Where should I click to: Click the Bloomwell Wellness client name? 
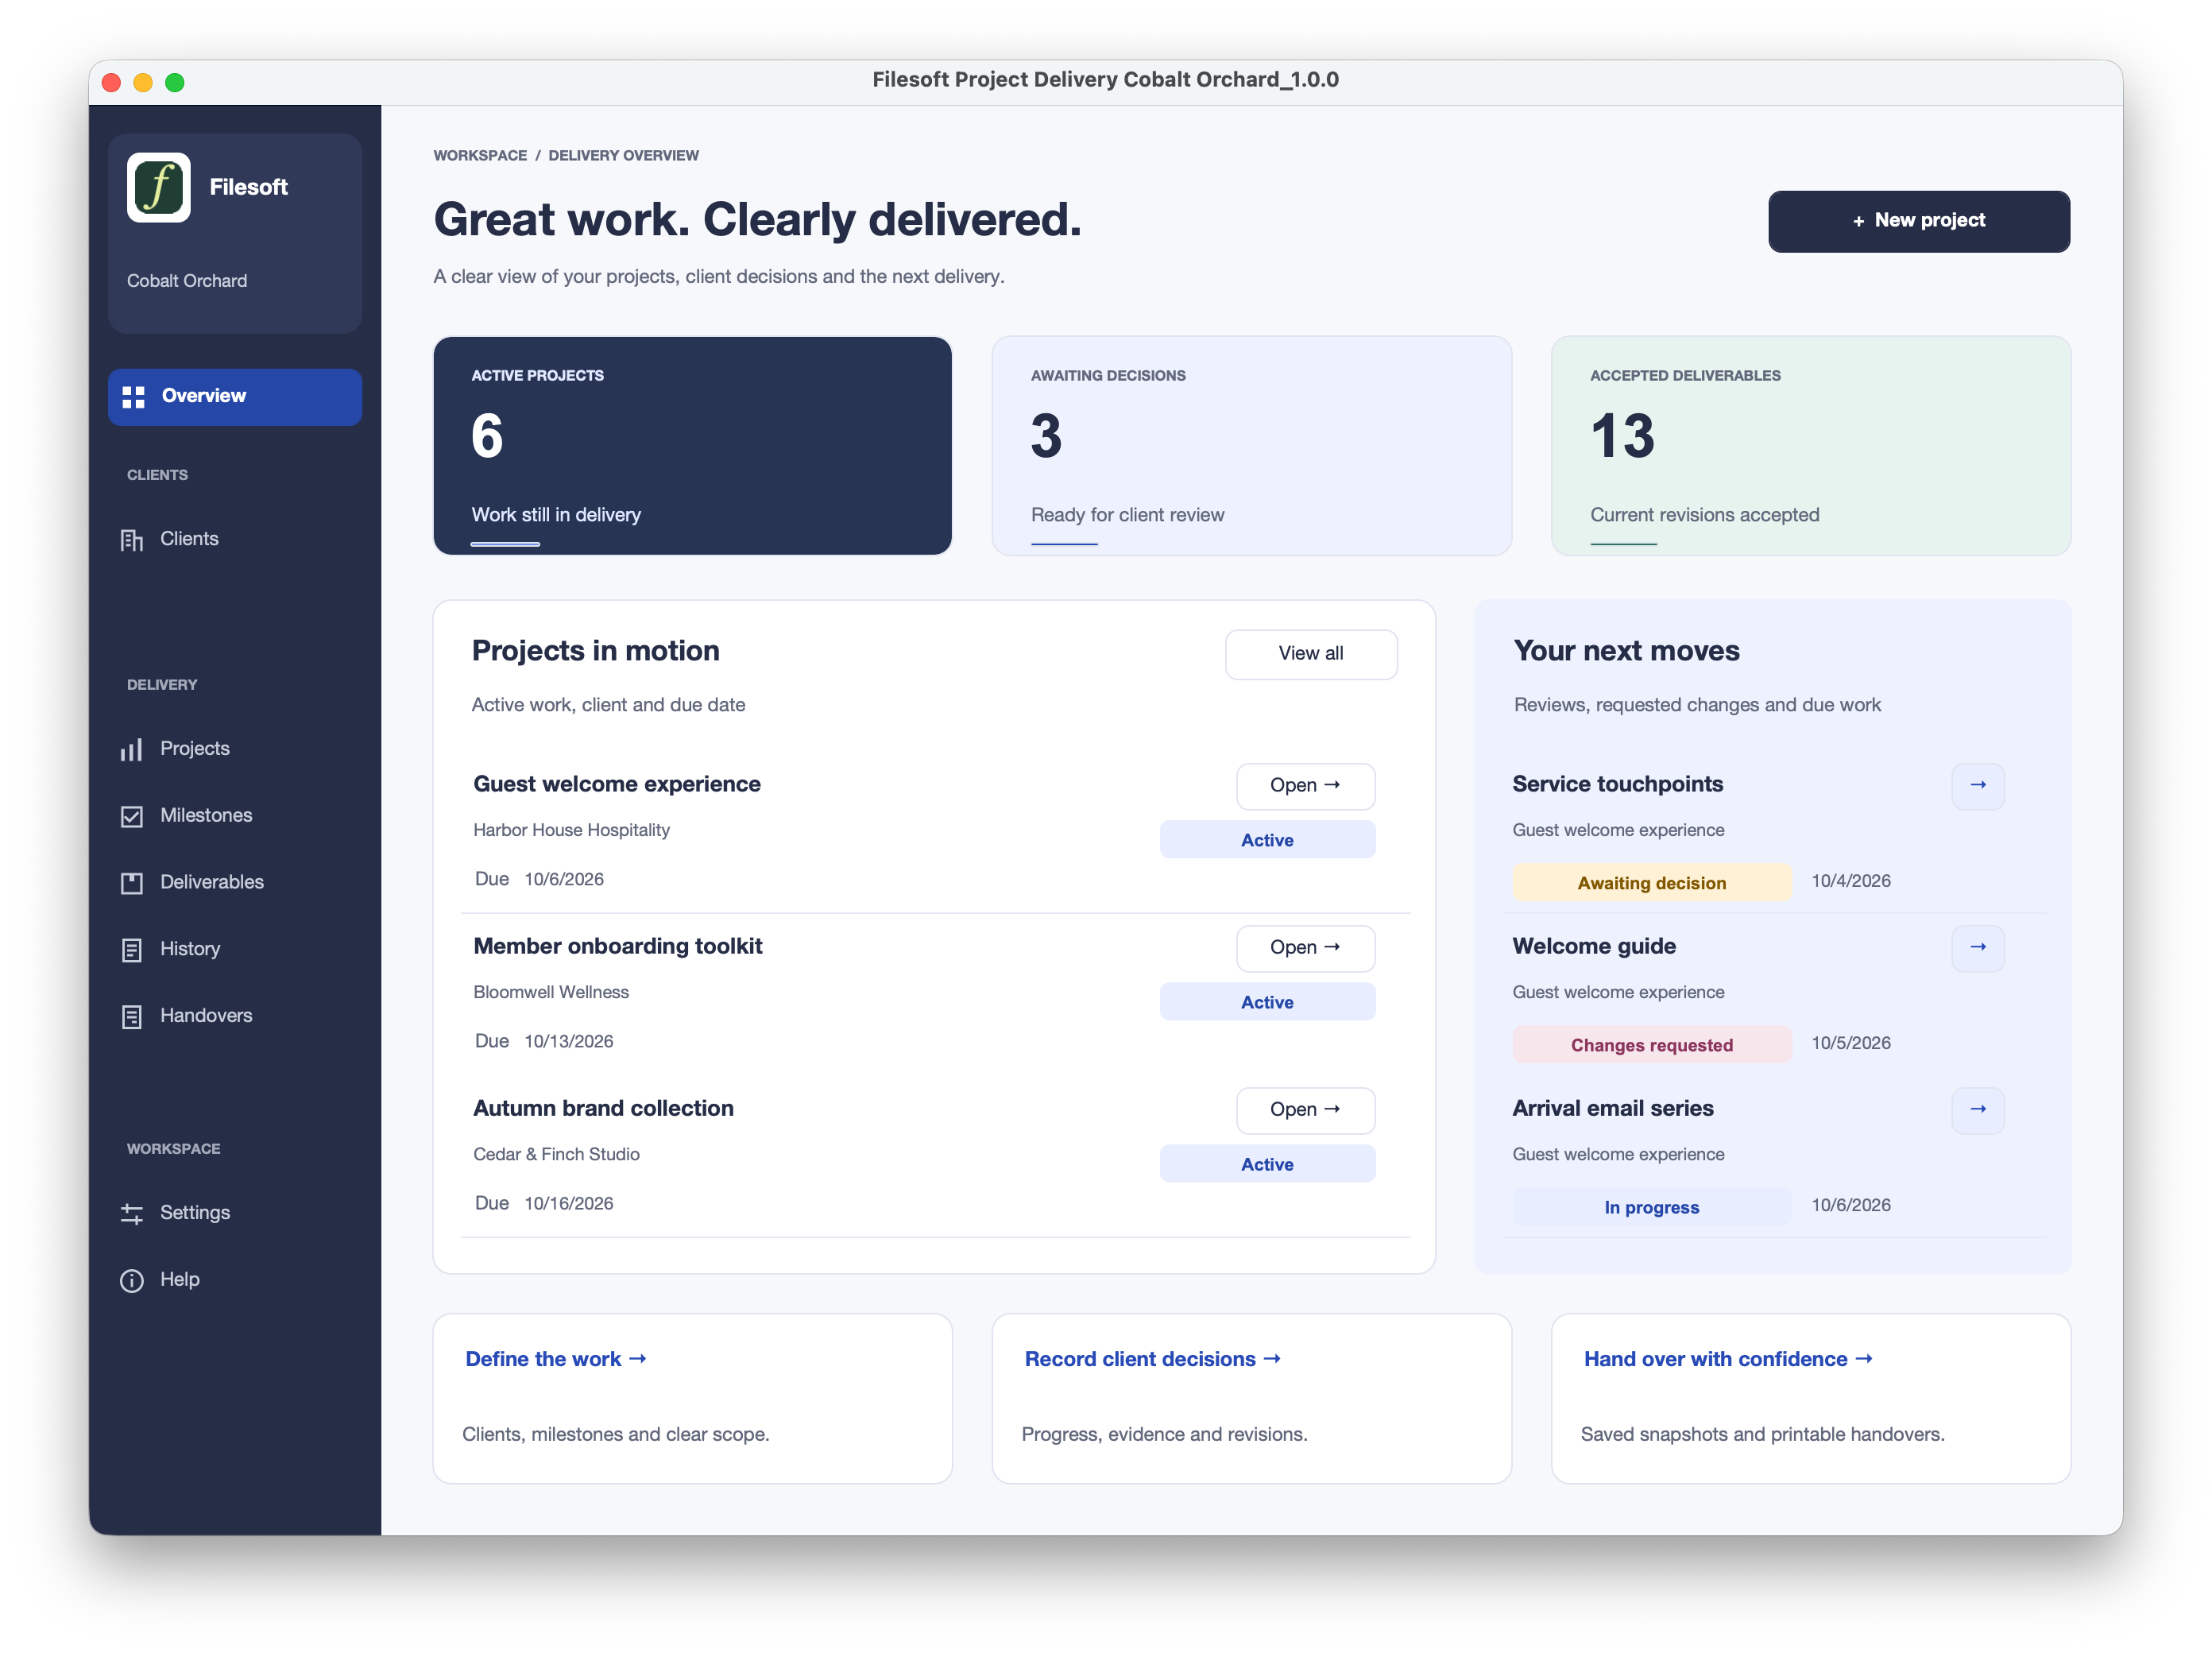click(x=551, y=993)
